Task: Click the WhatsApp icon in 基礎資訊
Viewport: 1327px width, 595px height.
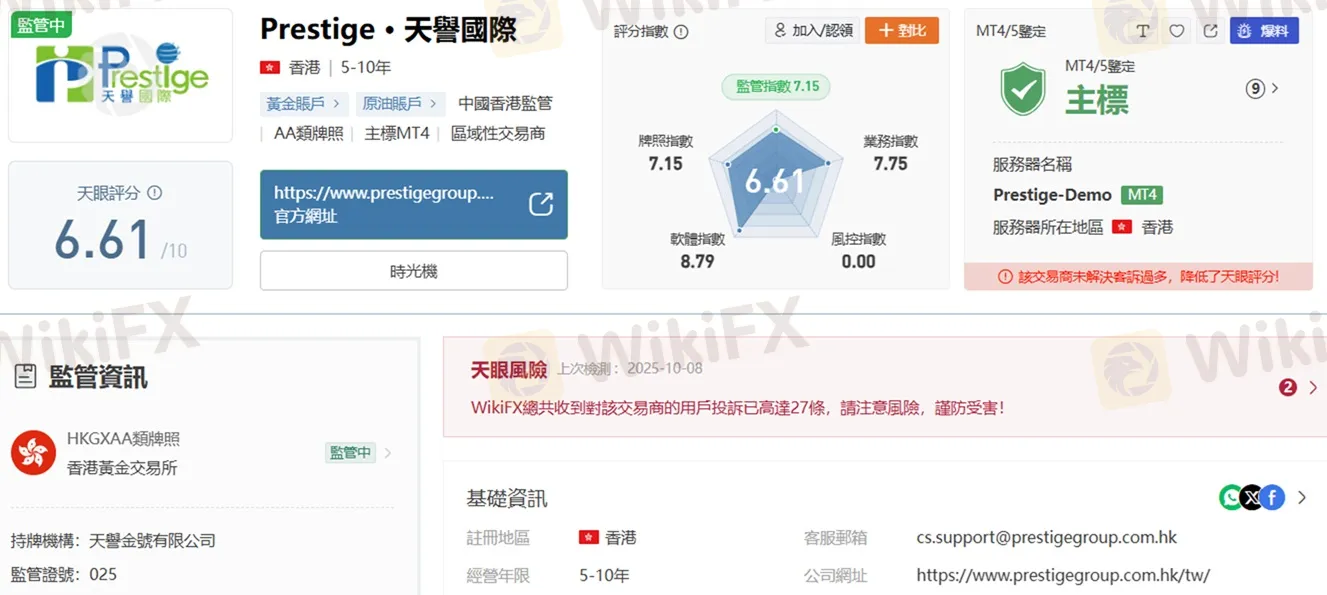Action: tap(1231, 497)
